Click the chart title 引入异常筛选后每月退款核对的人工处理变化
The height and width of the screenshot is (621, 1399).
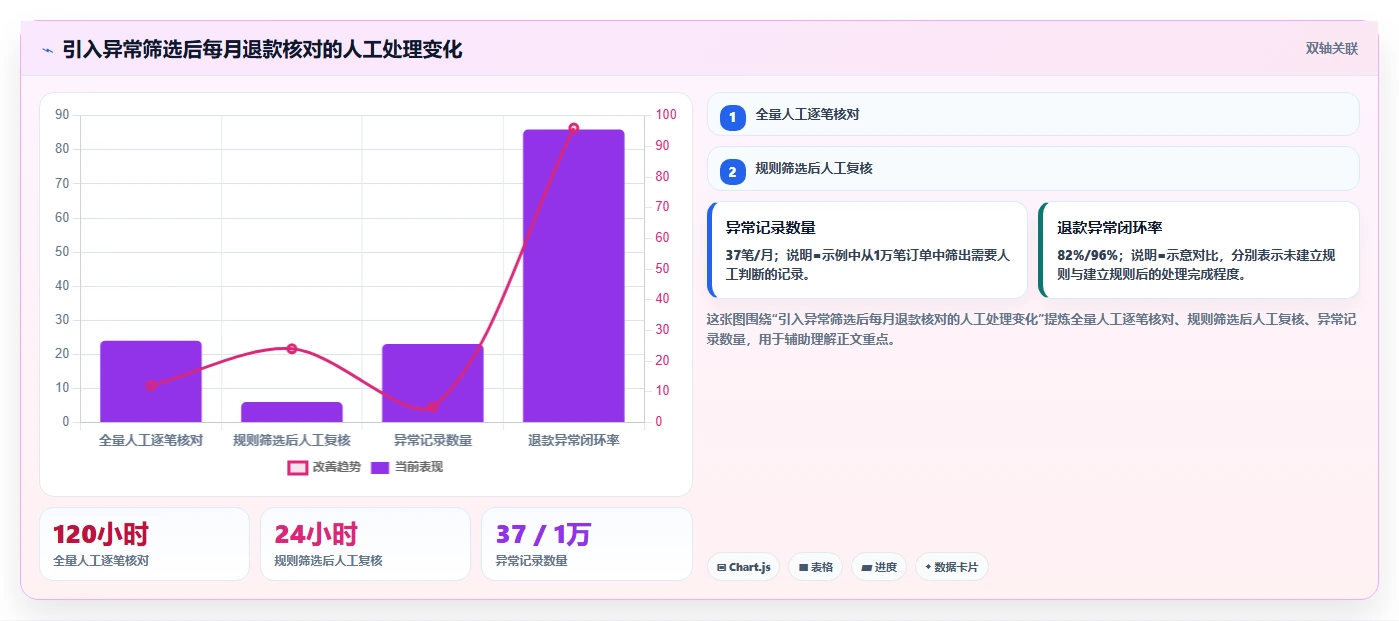pos(262,50)
